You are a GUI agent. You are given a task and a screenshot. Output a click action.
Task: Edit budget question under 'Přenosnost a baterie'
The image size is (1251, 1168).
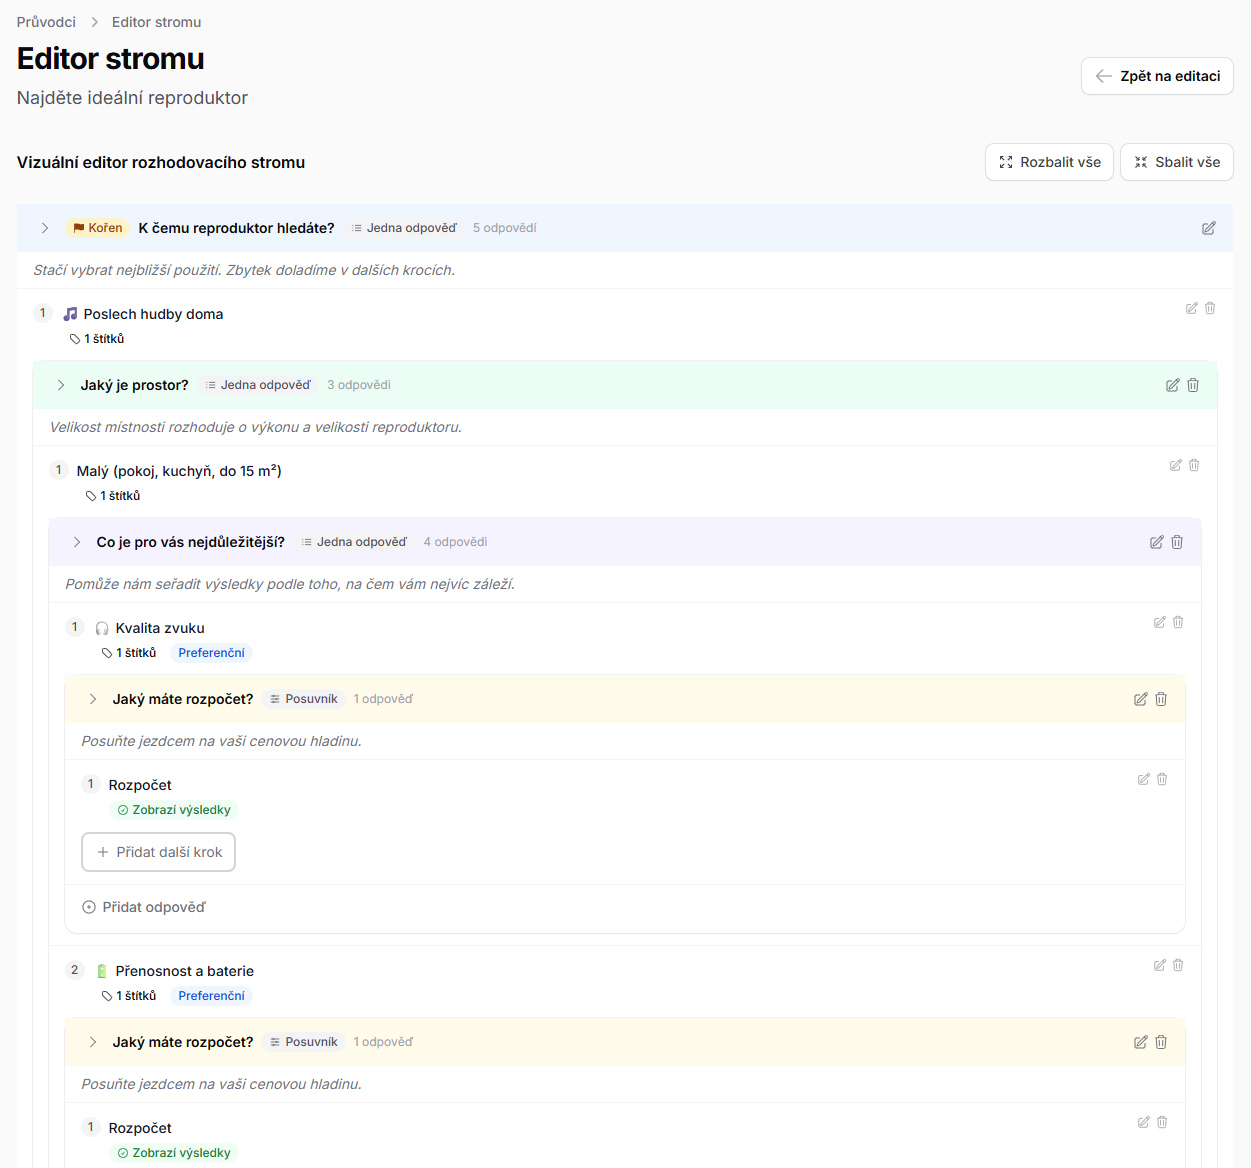tap(1141, 1042)
